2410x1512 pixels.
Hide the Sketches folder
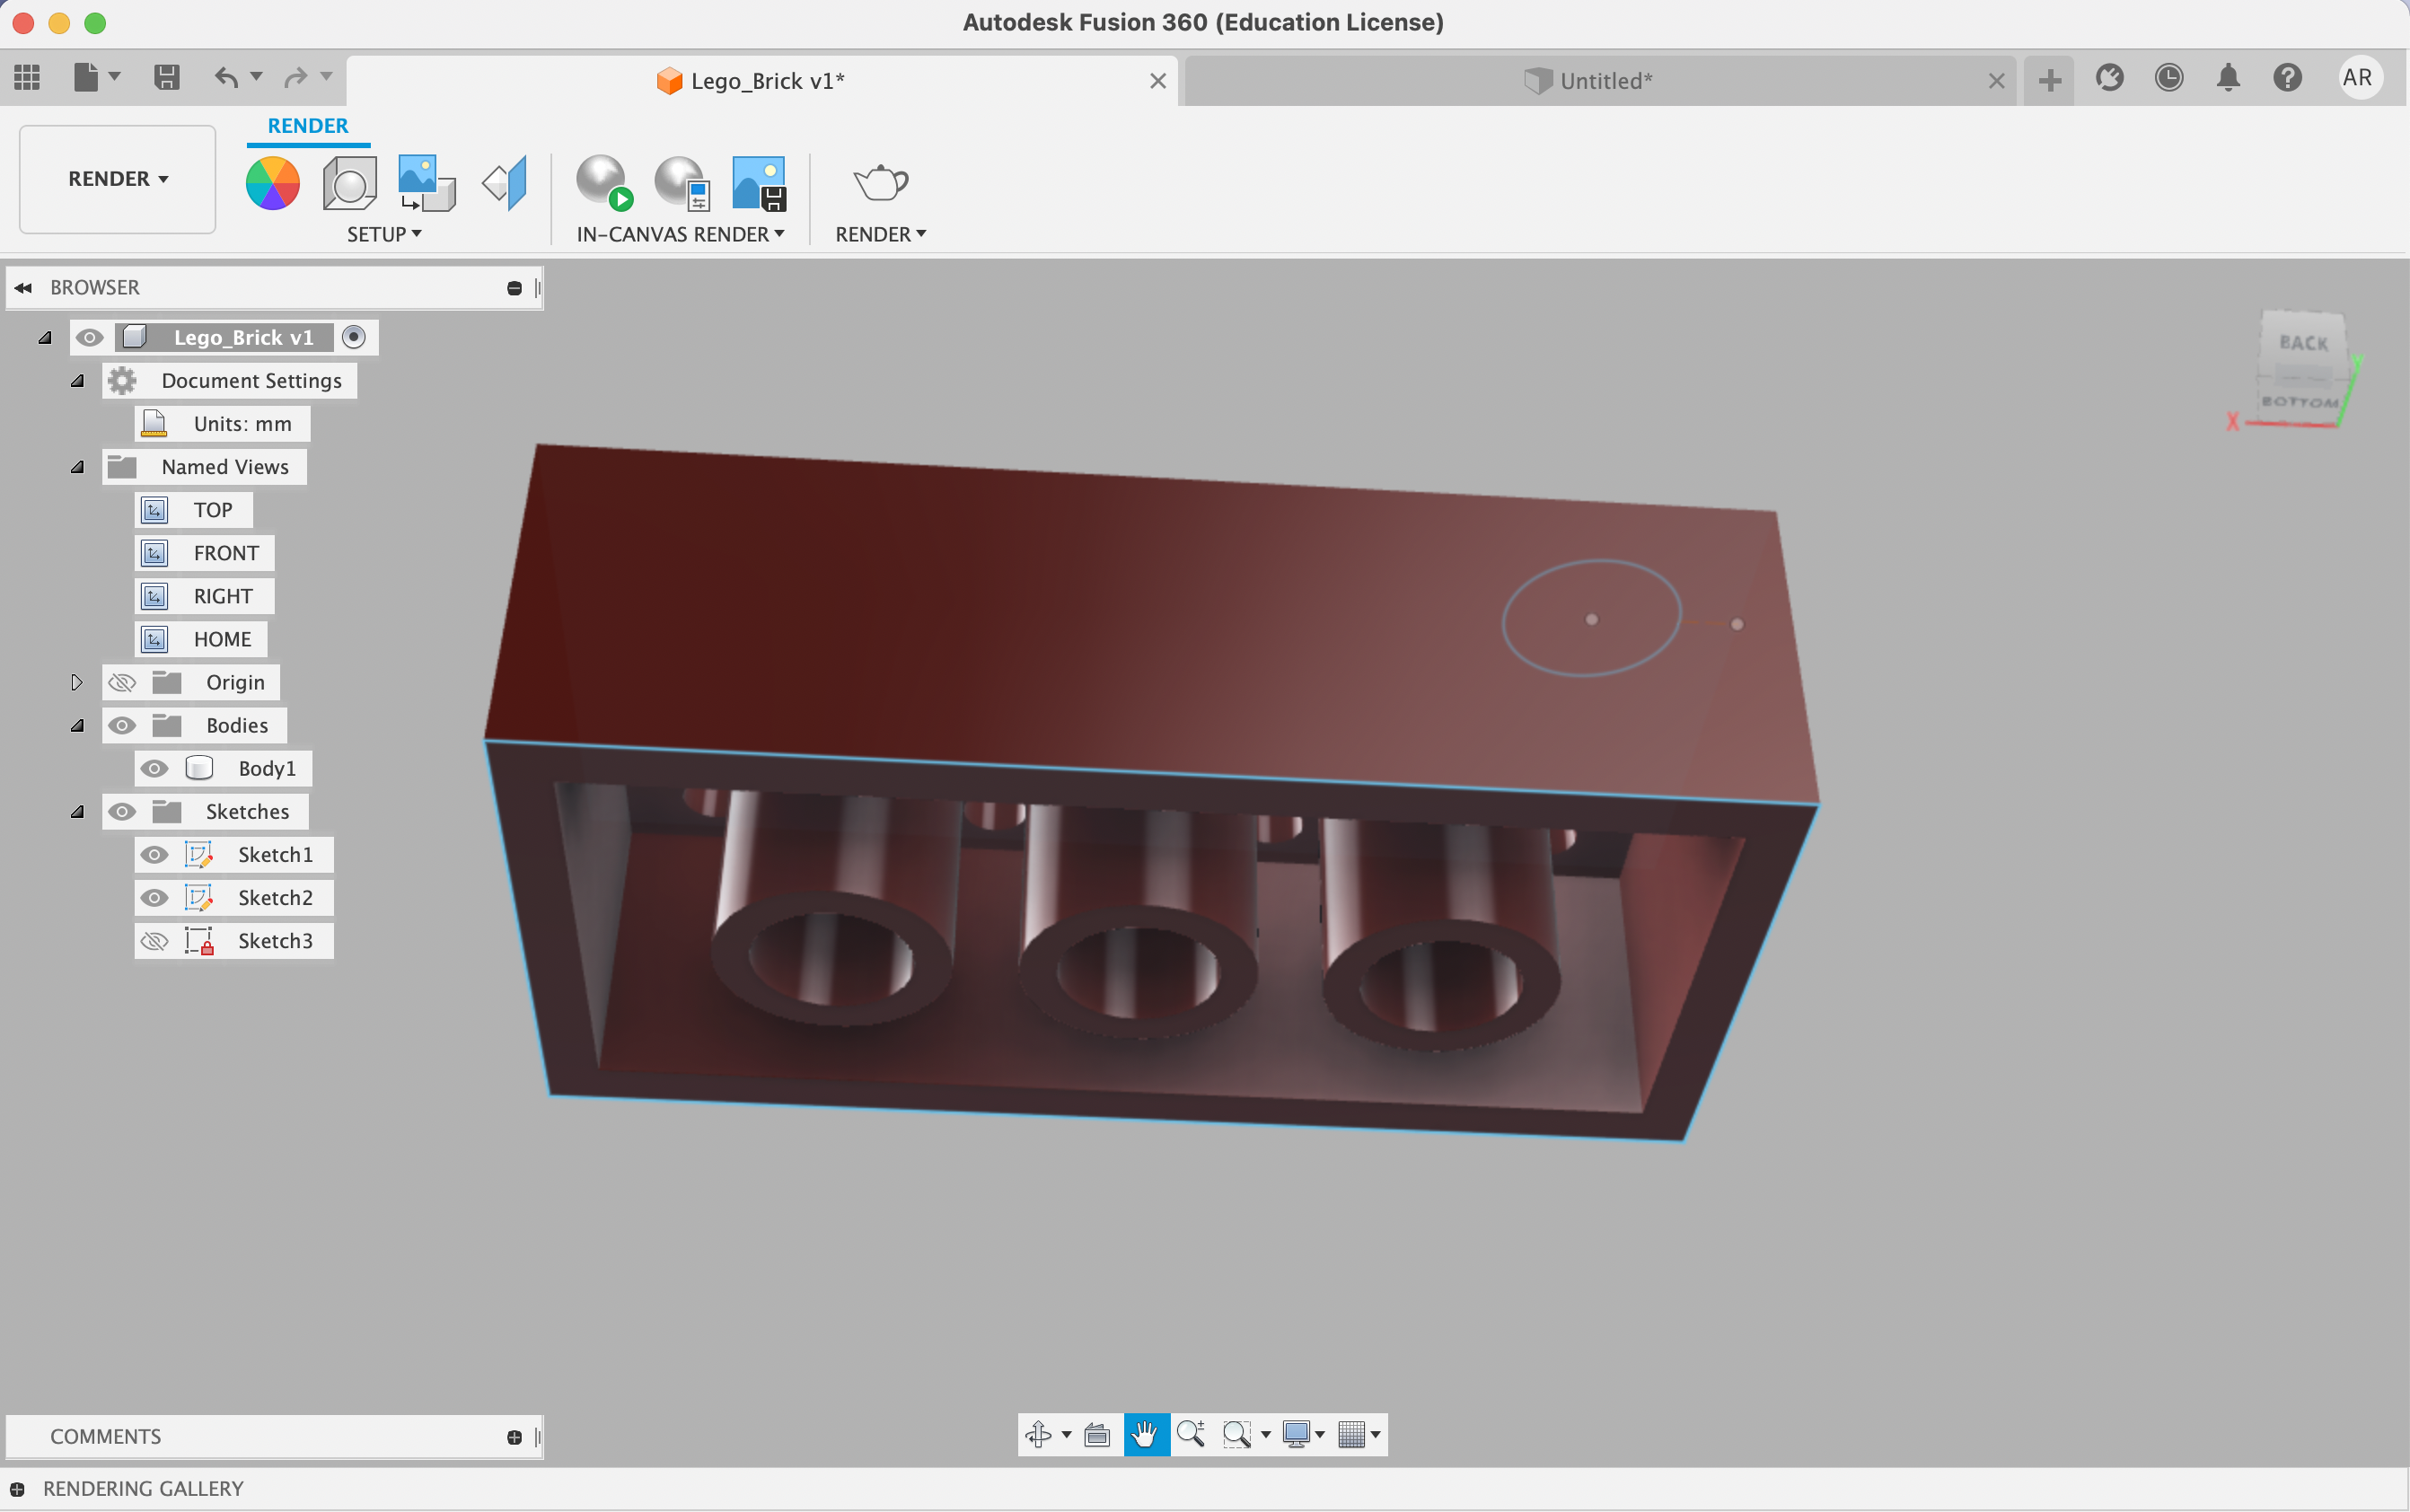tap(122, 812)
